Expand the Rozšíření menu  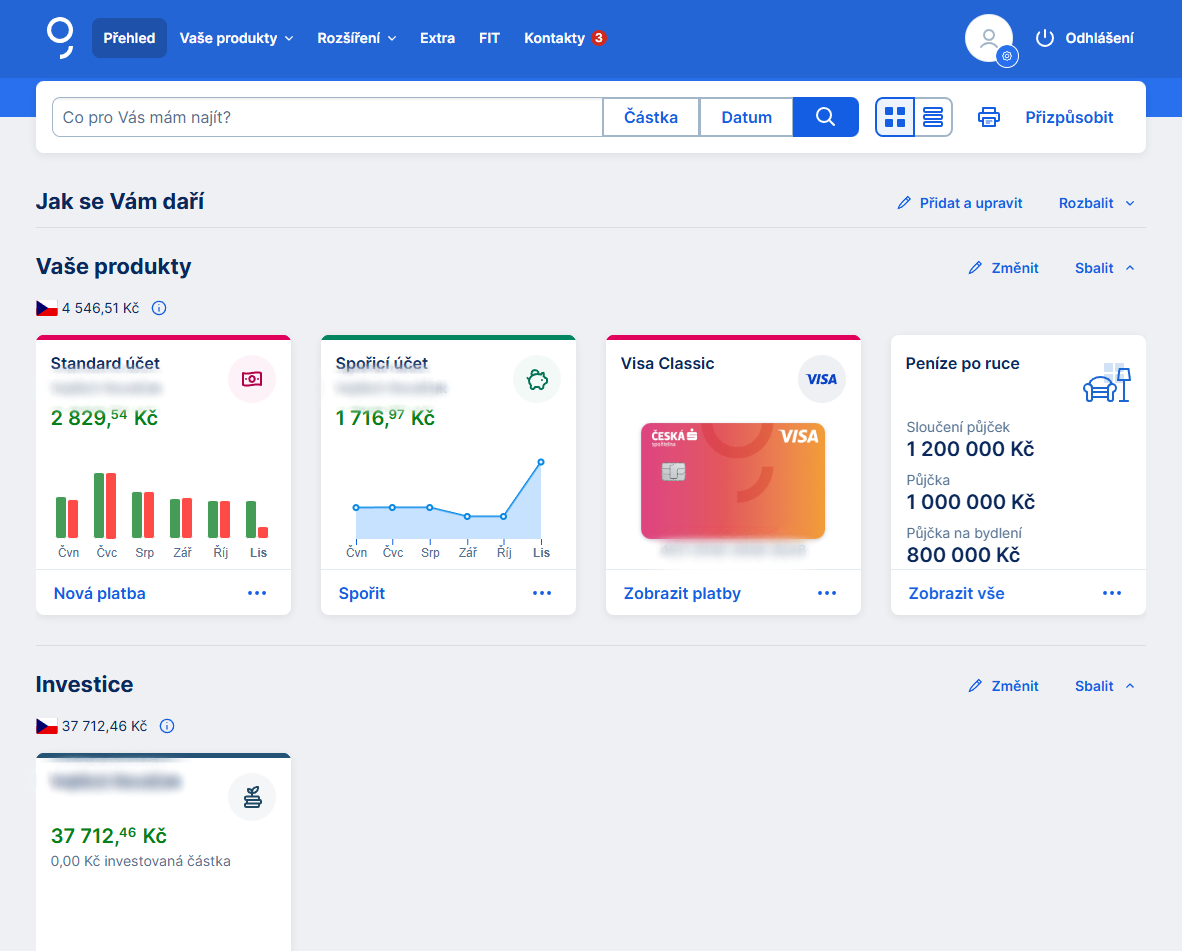tap(357, 38)
